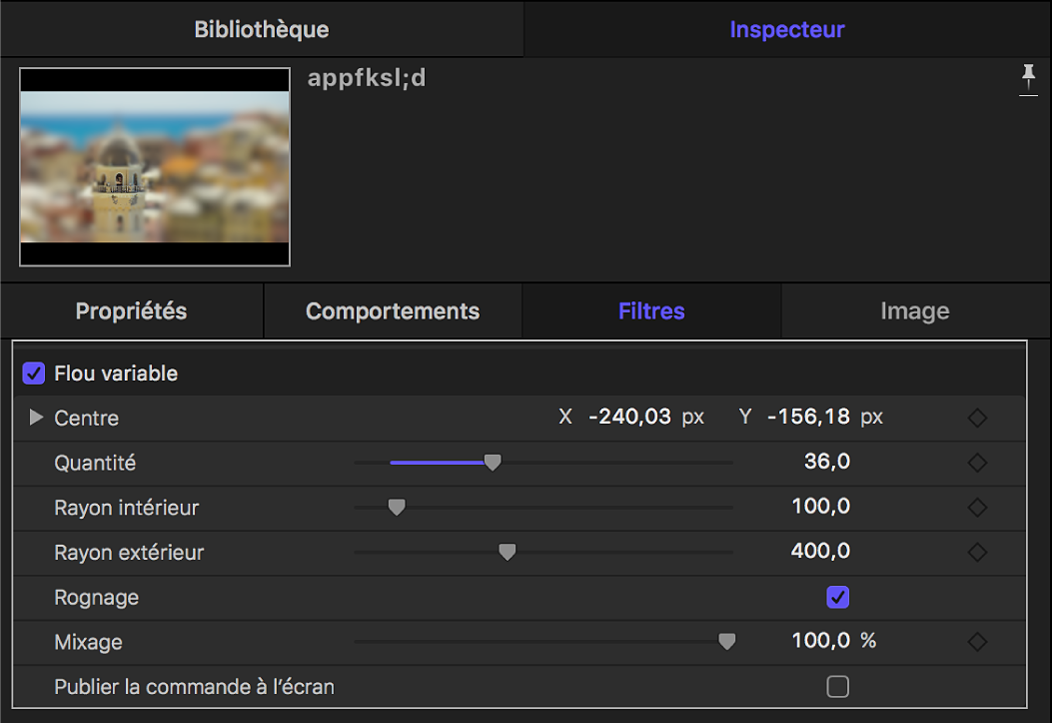1053x724 pixels.
Task: Click the Quantité keyframe diamond
Action: click(x=977, y=463)
